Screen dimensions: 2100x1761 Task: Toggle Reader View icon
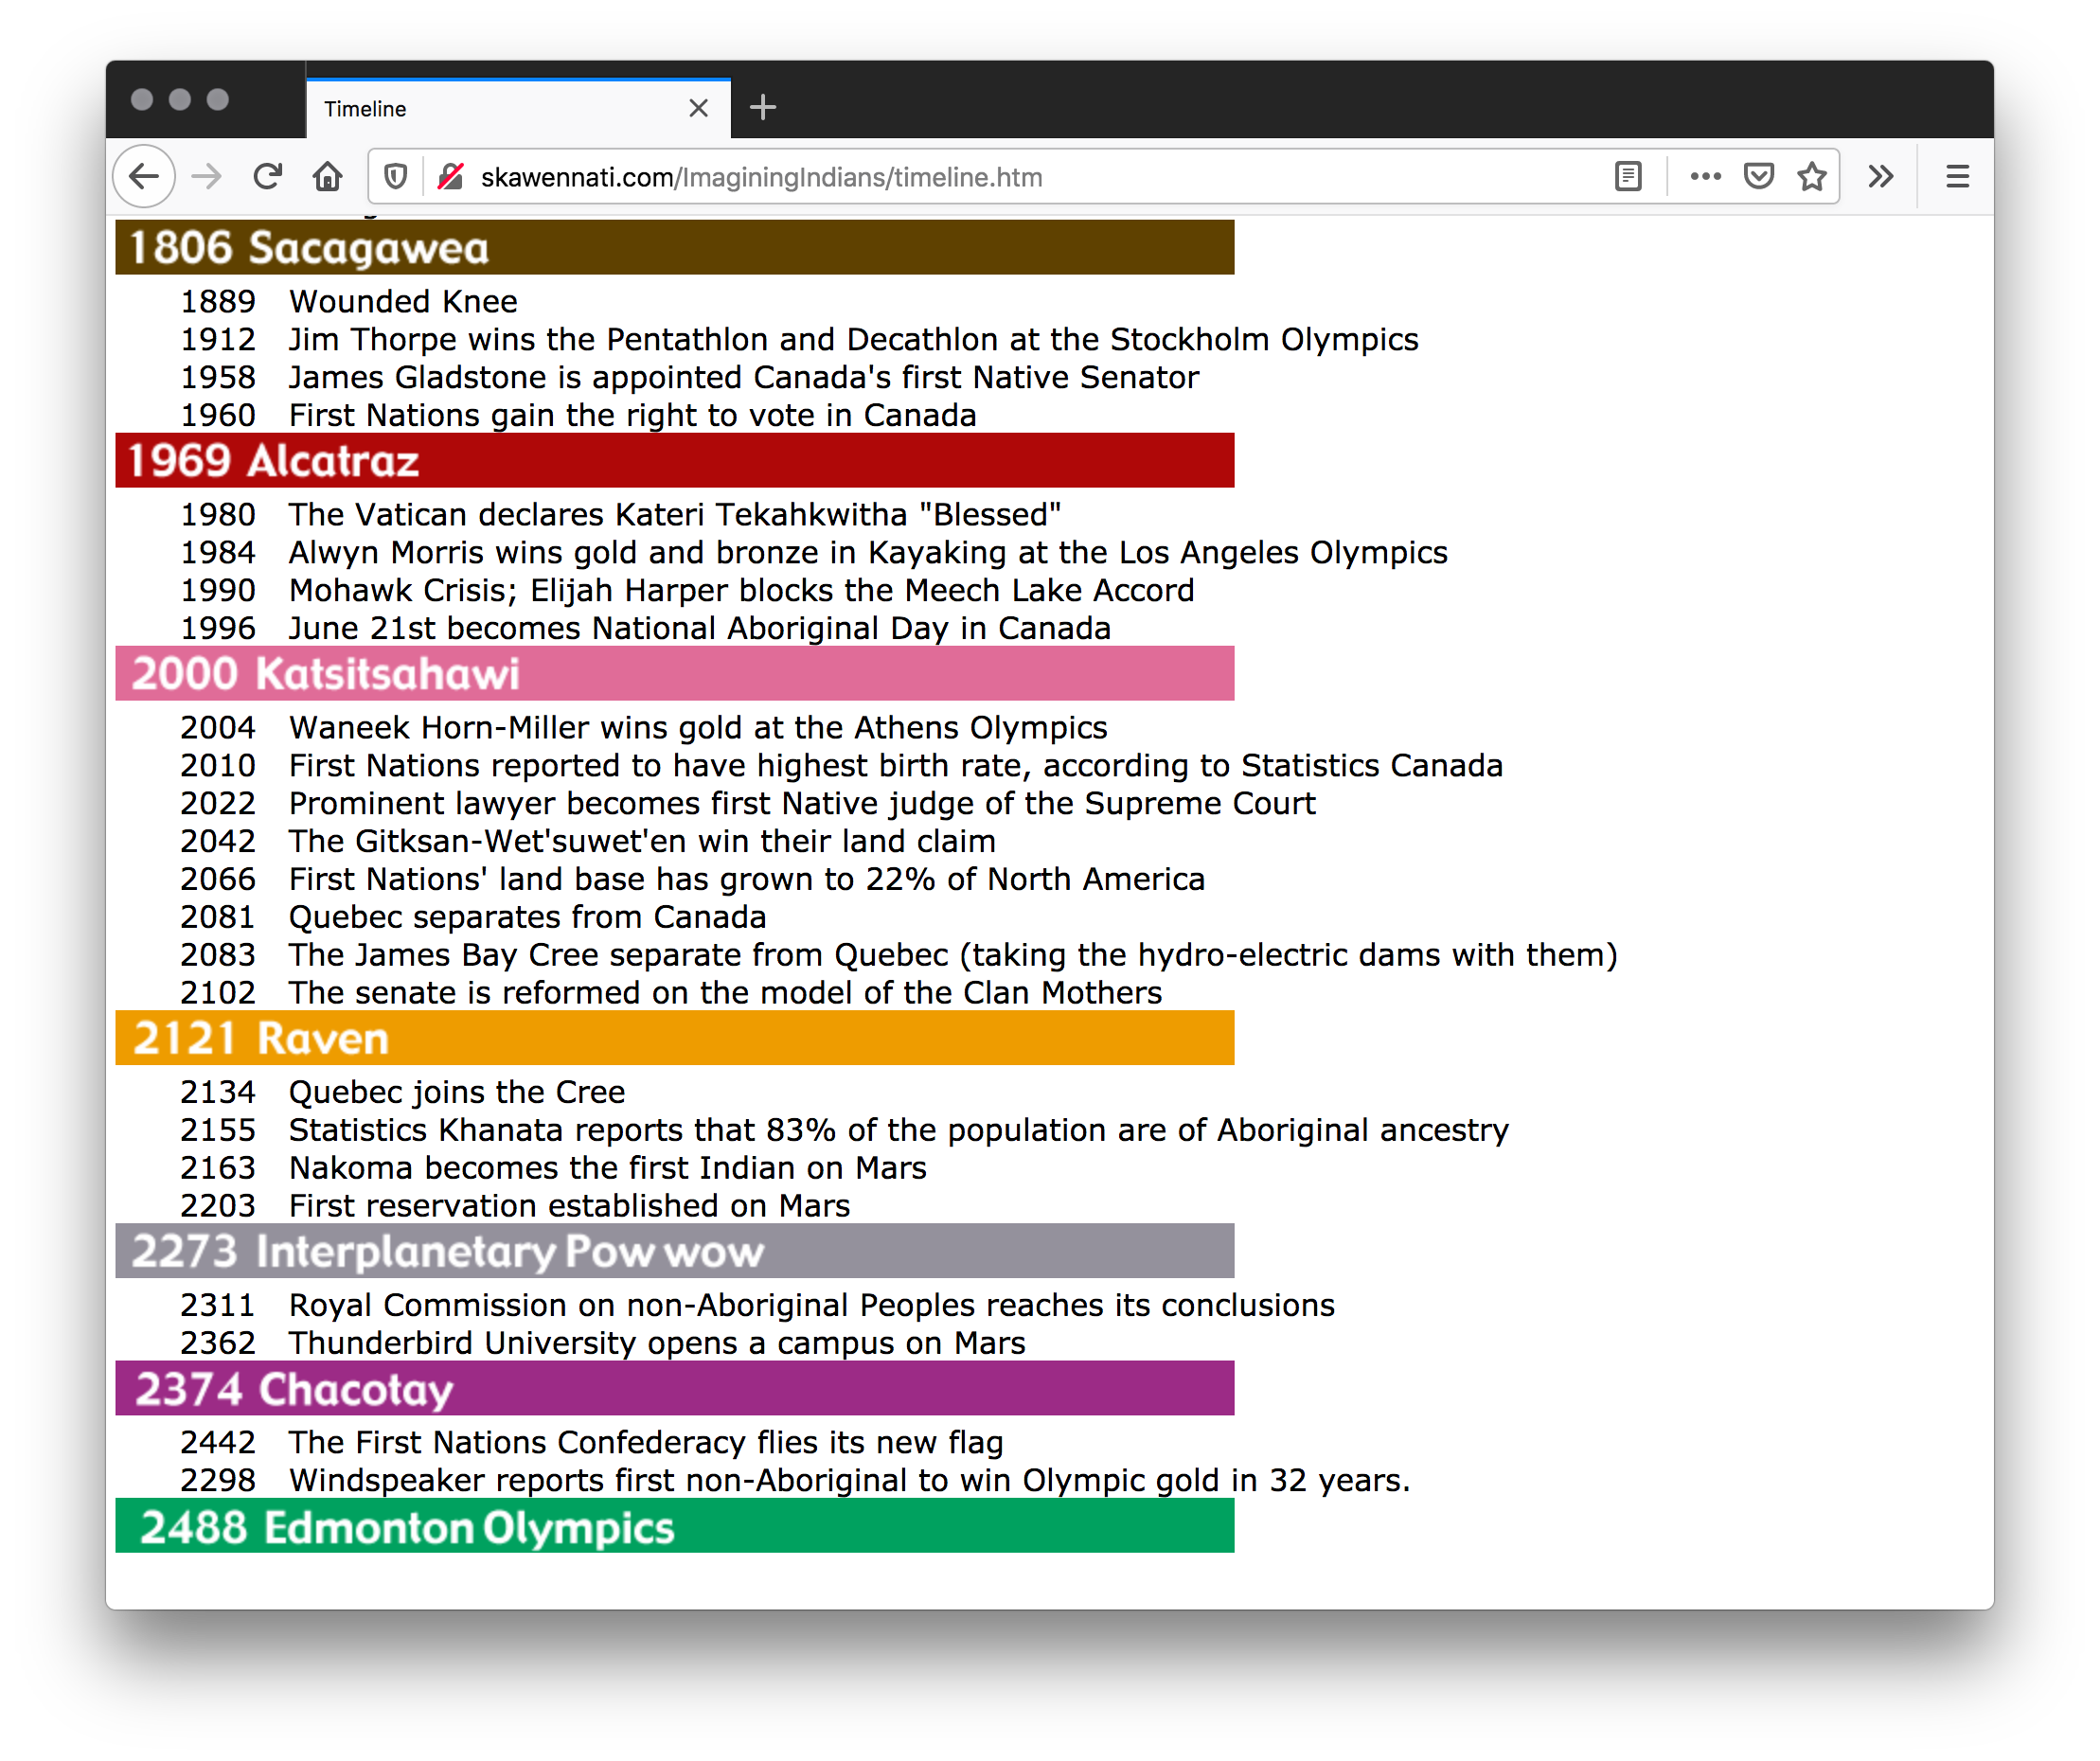1628,177
